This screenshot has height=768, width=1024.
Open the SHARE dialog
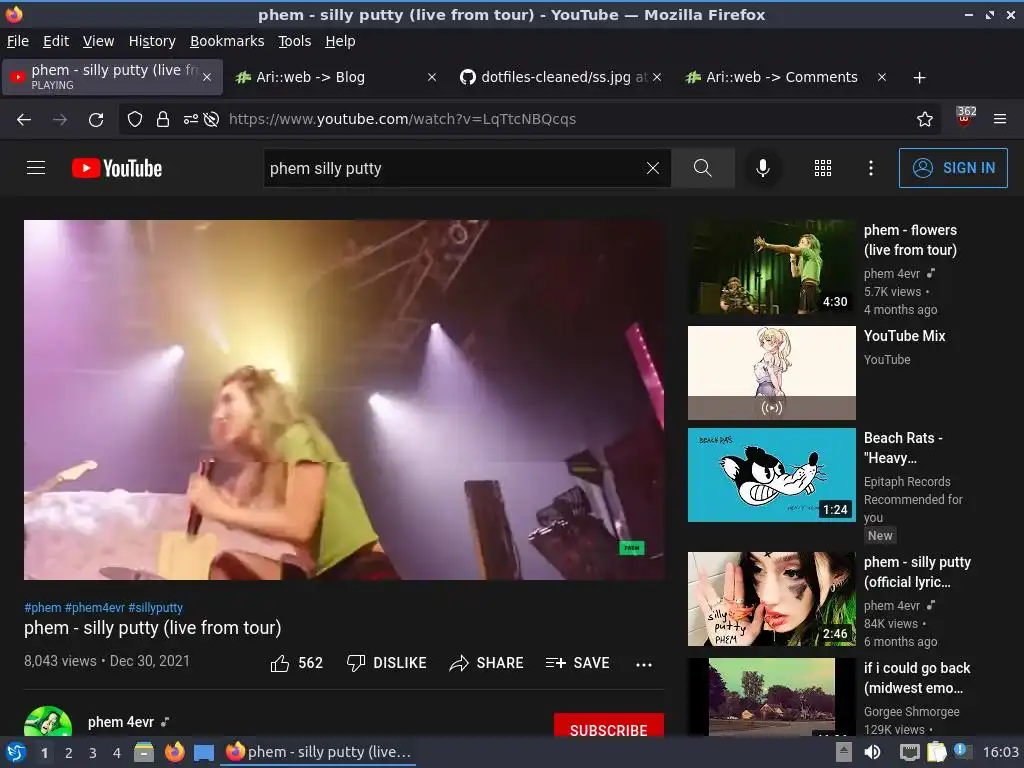[487, 663]
